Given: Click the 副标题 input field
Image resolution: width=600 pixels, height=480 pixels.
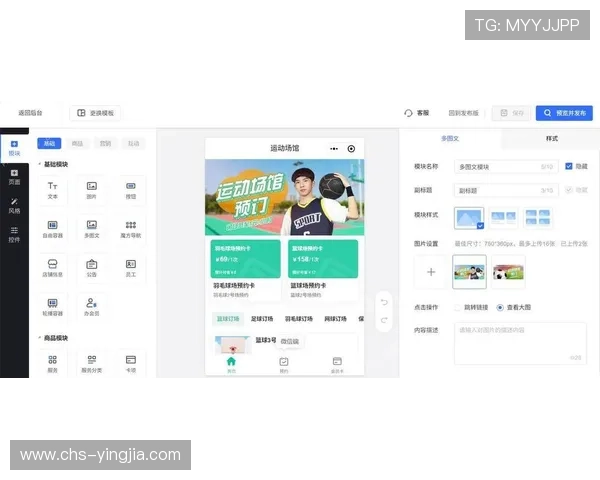Looking at the screenshot, I should point(506,190).
